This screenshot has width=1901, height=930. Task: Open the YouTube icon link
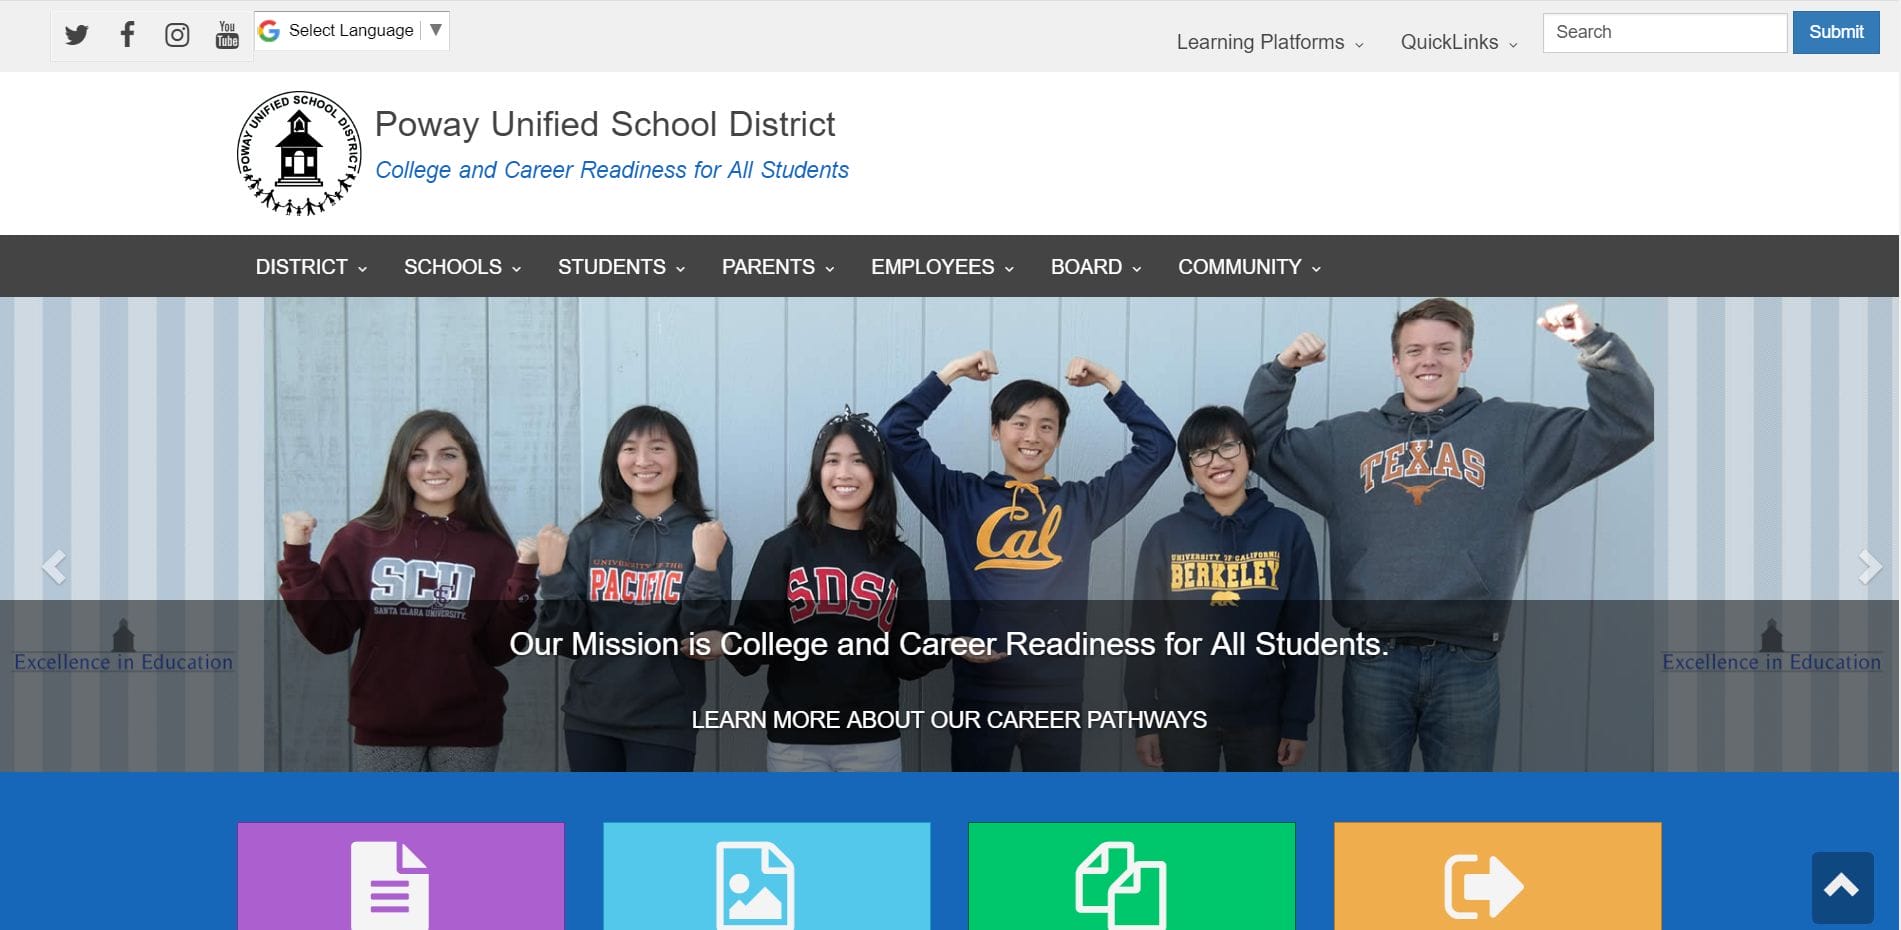pos(227,33)
